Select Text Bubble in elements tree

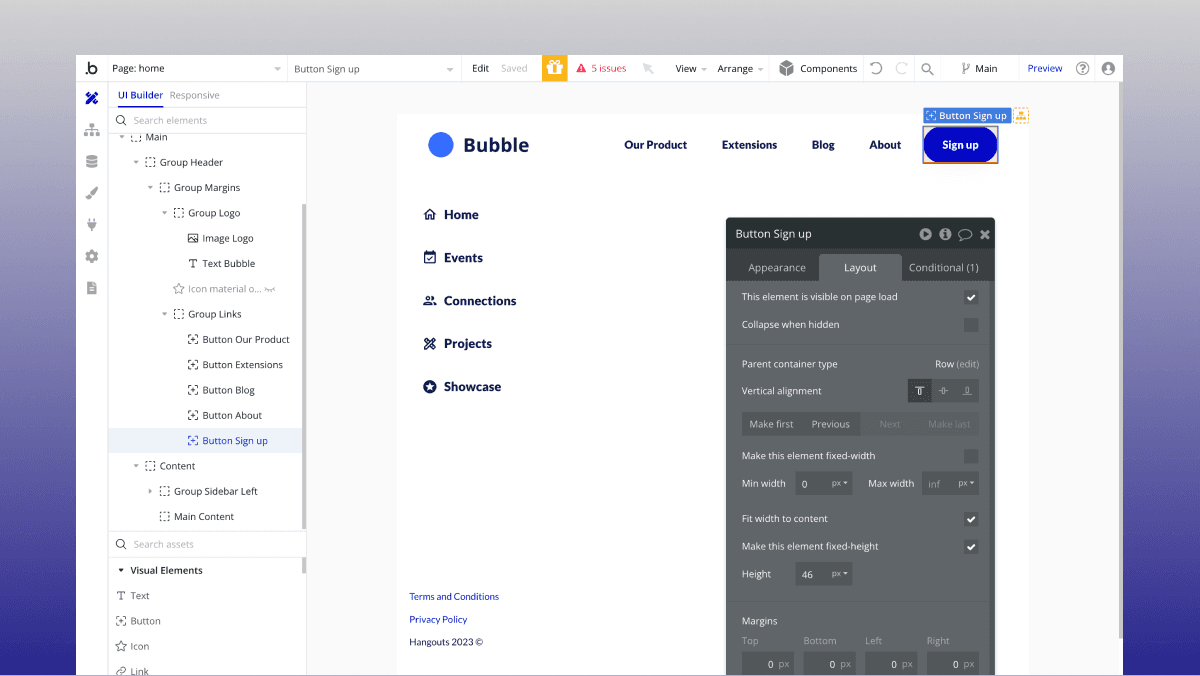[228, 264]
